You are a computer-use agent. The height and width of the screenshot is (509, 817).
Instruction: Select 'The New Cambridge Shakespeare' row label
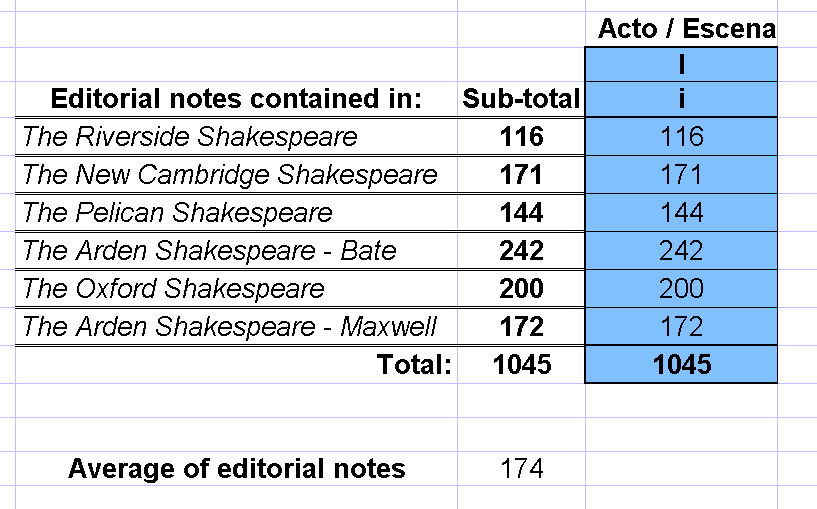point(237,175)
